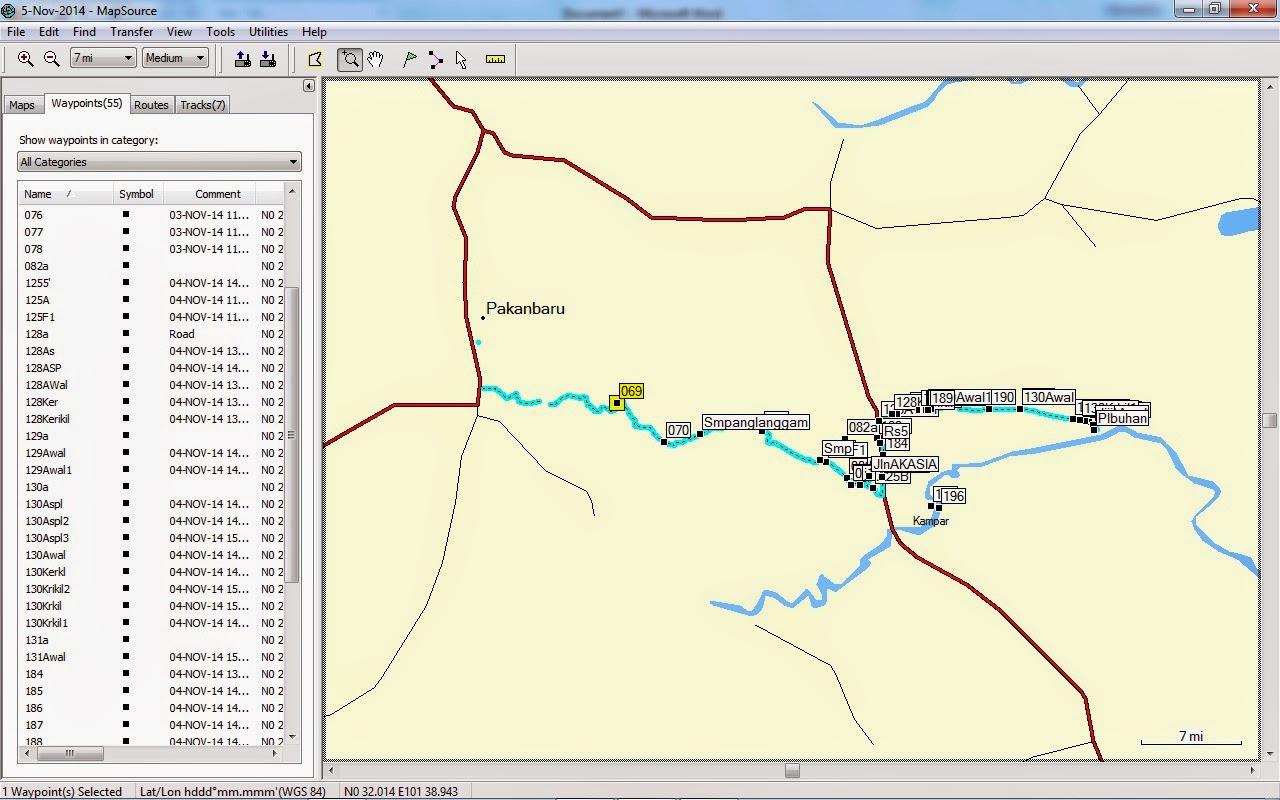
Task: Switch to the Hand pan tool
Action: point(374,59)
